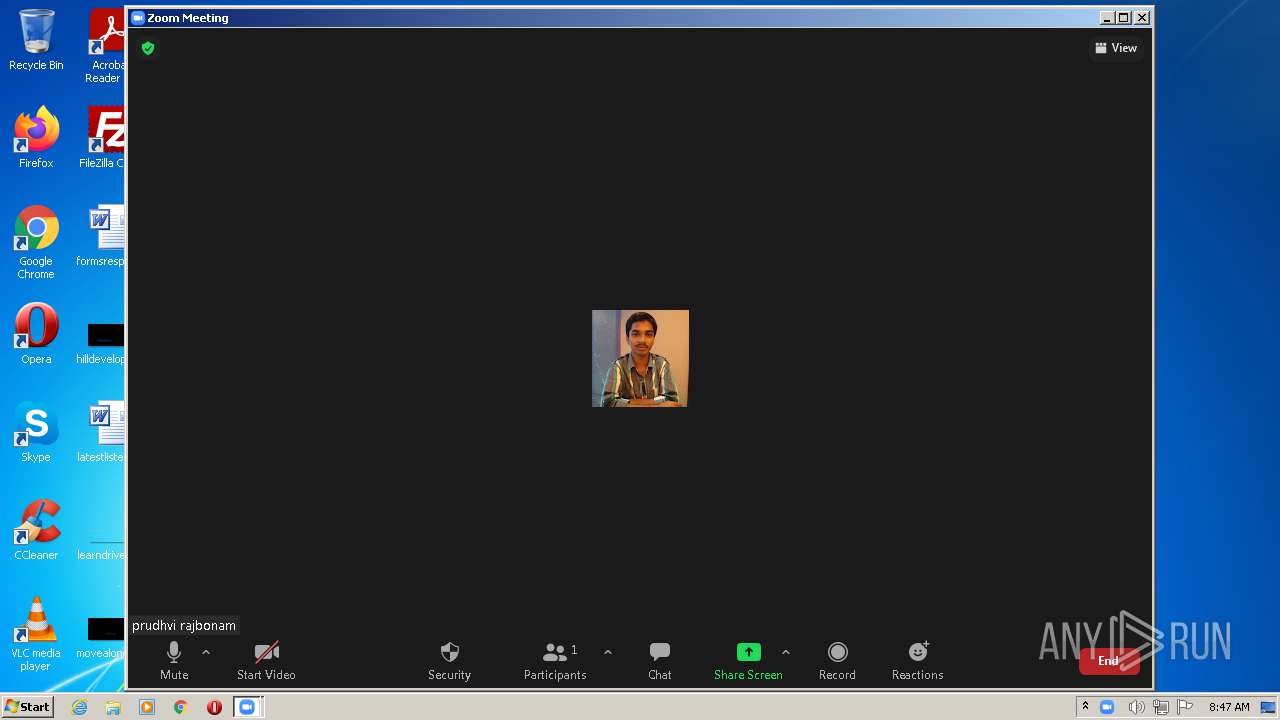The height and width of the screenshot is (720, 1280).
Task: Select Zoom window button in taskbar
Action: [x=247, y=707]
